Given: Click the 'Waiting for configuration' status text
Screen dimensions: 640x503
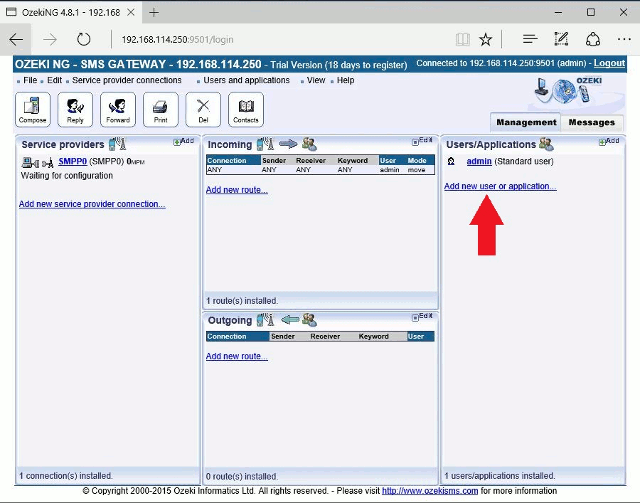Looking at the screenshot, I should (67, 176).
